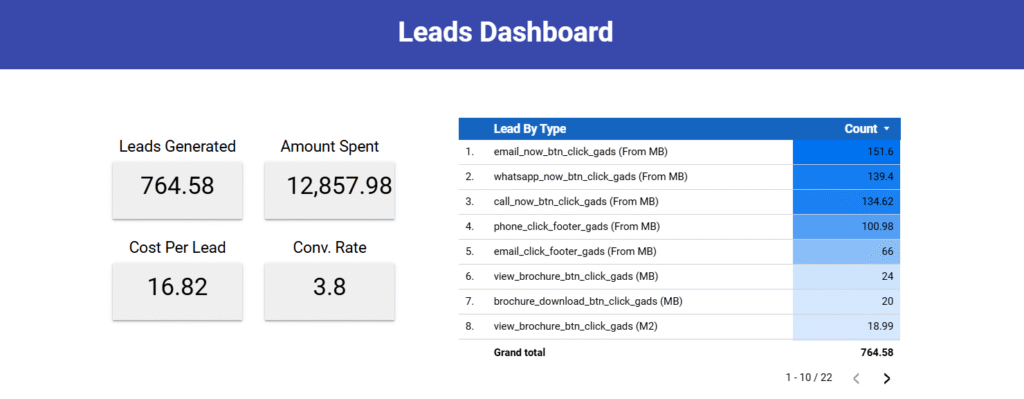Select phone_click_footer_gads (From MB) row
1024x399 pixels.
(679, 227)
